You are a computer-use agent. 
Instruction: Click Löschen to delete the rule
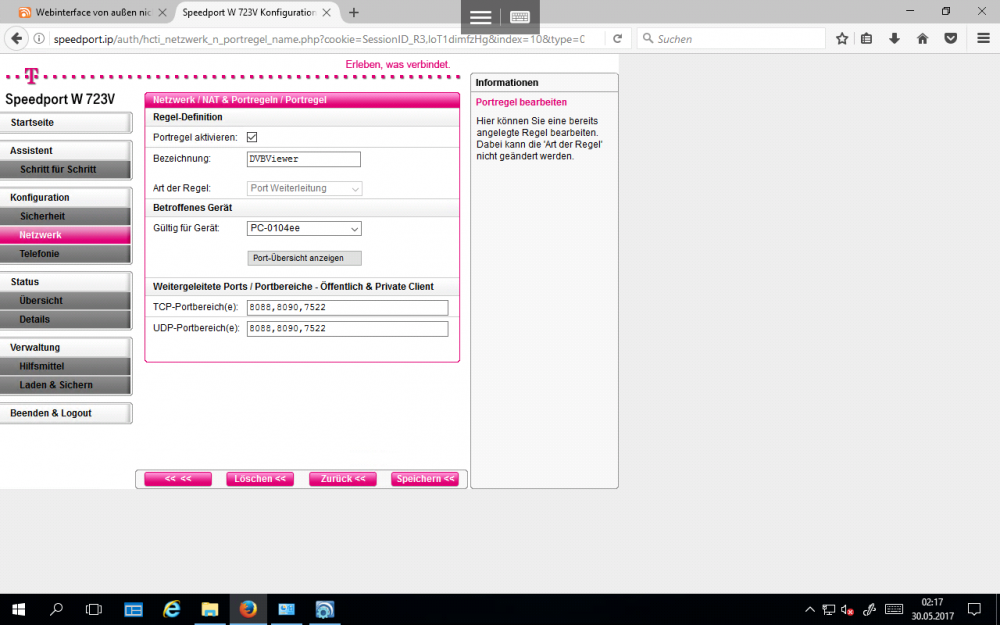click(x=260, y=479)
